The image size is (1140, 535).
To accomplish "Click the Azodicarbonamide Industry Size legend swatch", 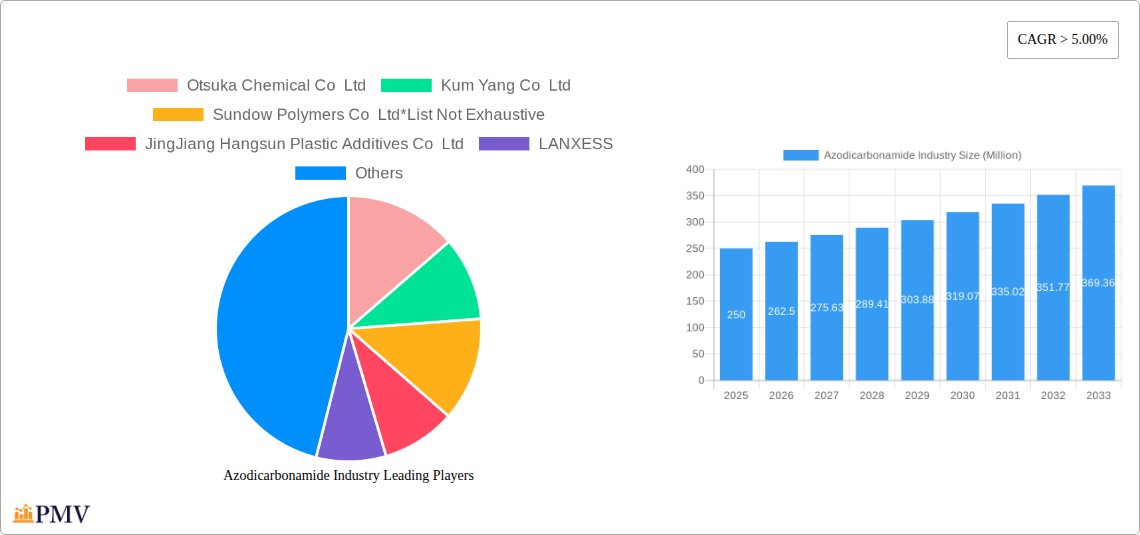I will click(800, 155).
